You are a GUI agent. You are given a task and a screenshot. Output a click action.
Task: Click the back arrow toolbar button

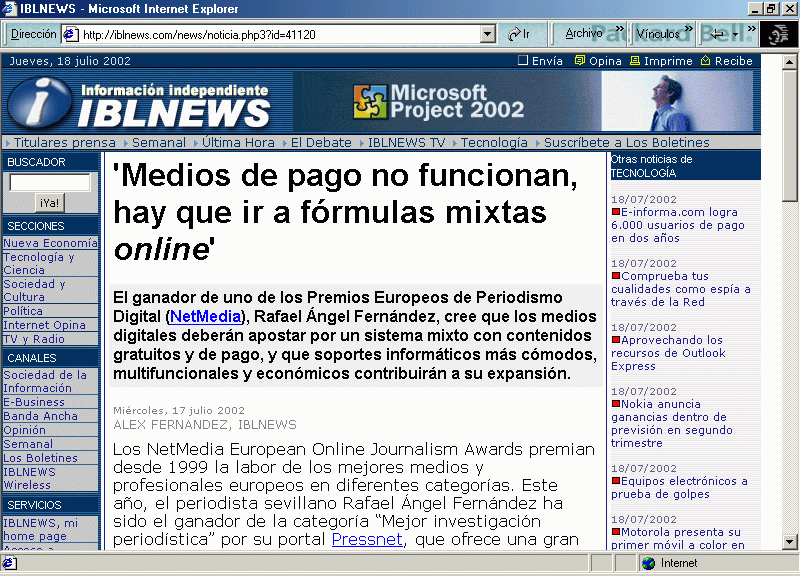tap(717, 34)
